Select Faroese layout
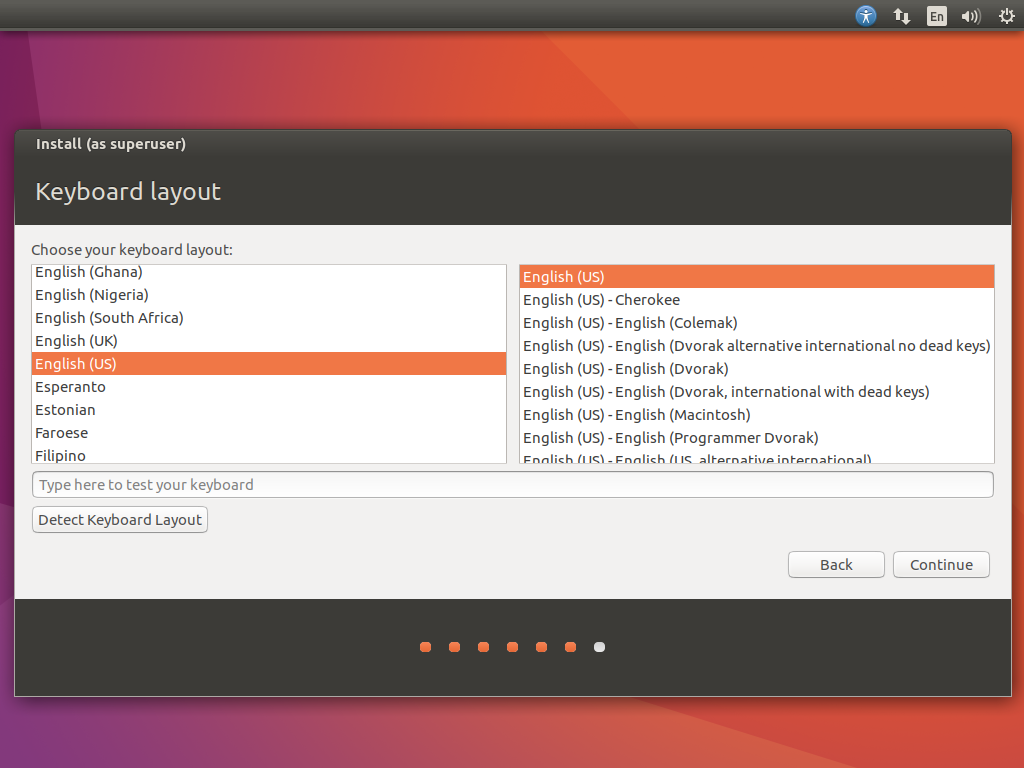 (x=268, y=433)
